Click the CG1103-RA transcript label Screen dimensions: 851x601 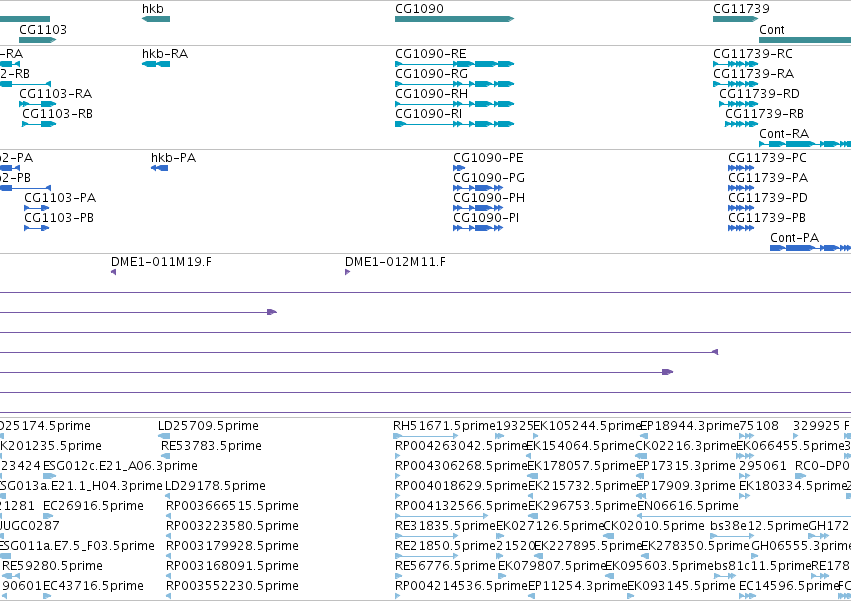coord(55,94)
